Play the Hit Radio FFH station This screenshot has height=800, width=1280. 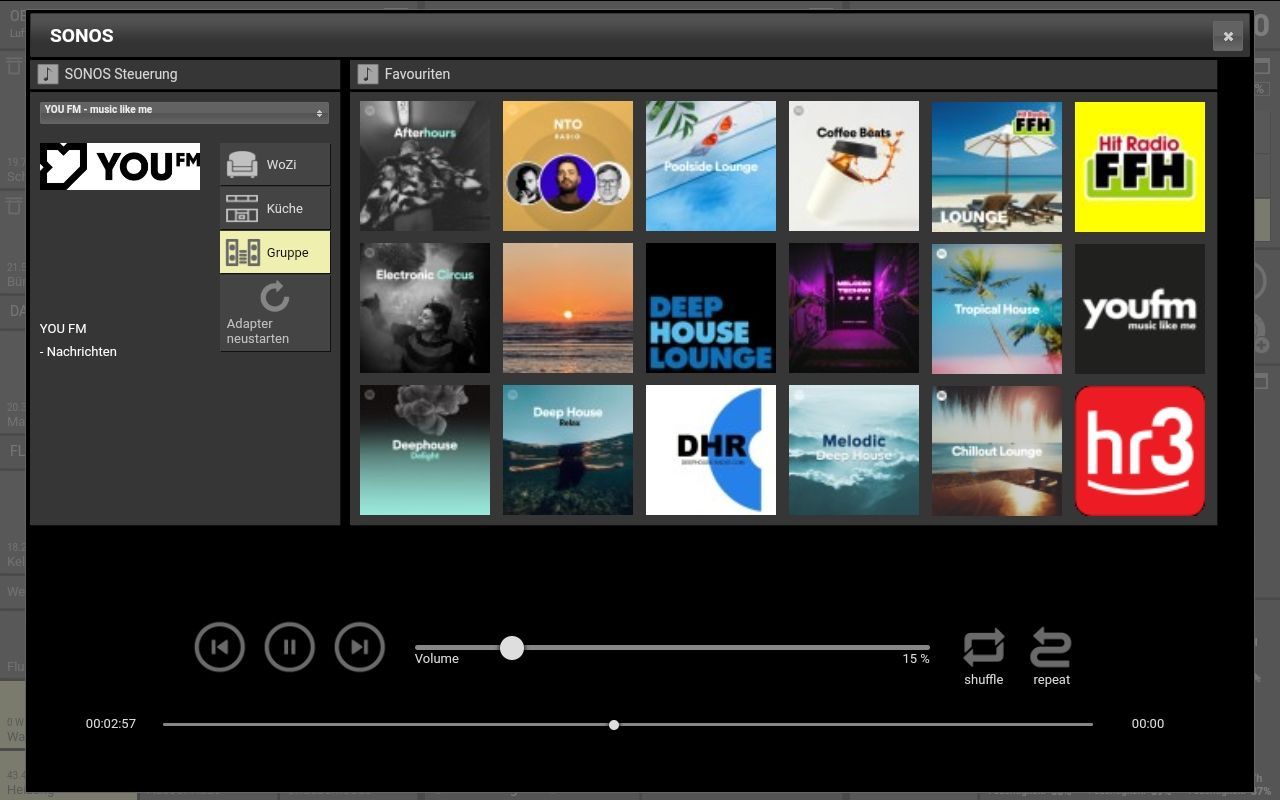[x=1140, y=166]
